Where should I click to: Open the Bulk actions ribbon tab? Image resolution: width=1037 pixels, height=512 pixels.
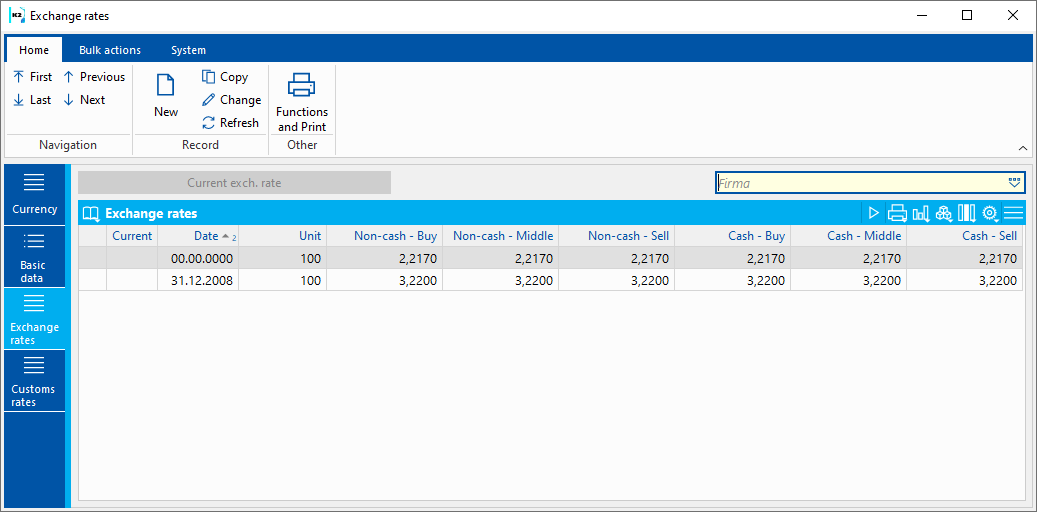(x=110, y=50)
